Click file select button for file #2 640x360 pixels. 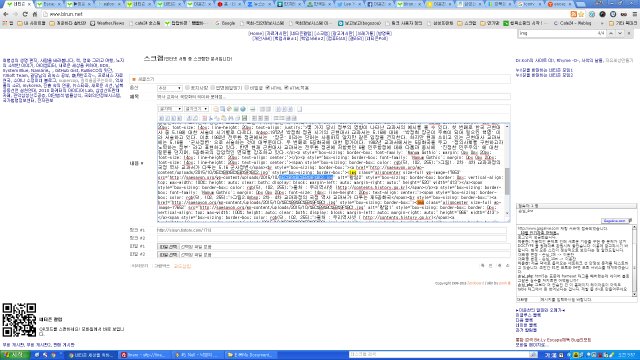(x=168, y=255)
